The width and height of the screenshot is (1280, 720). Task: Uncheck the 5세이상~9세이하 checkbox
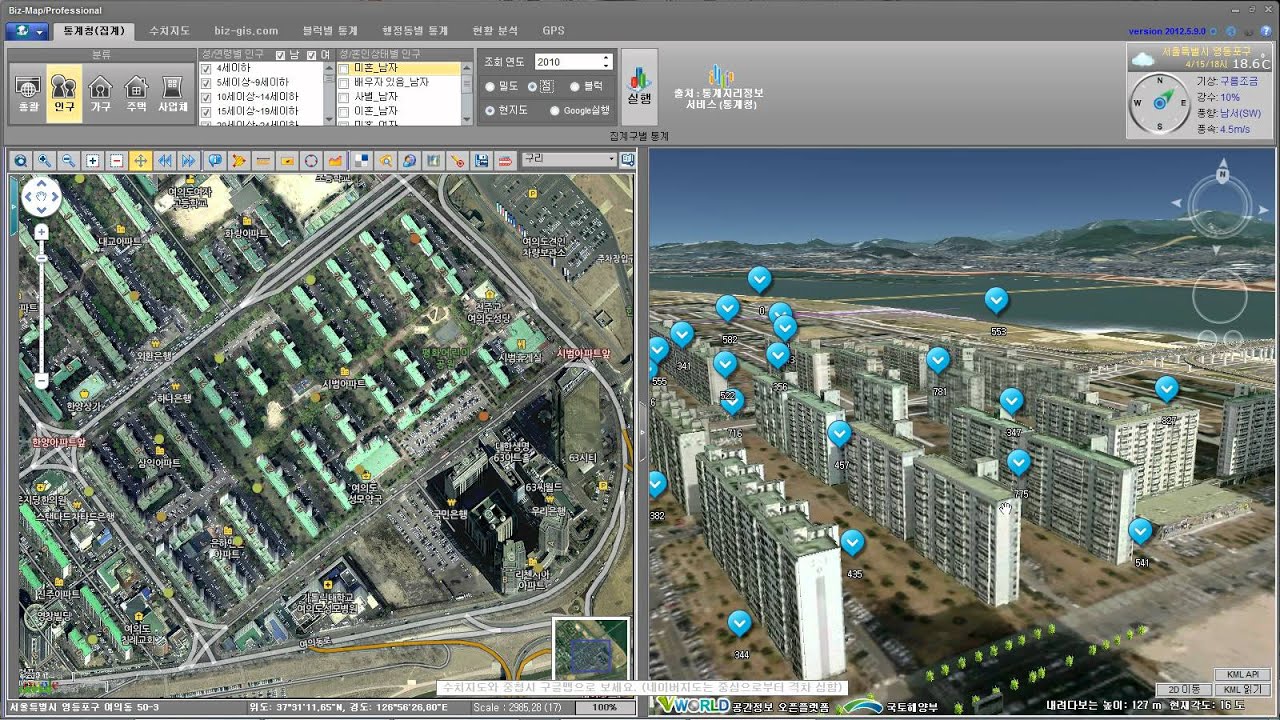pos(206,82)
